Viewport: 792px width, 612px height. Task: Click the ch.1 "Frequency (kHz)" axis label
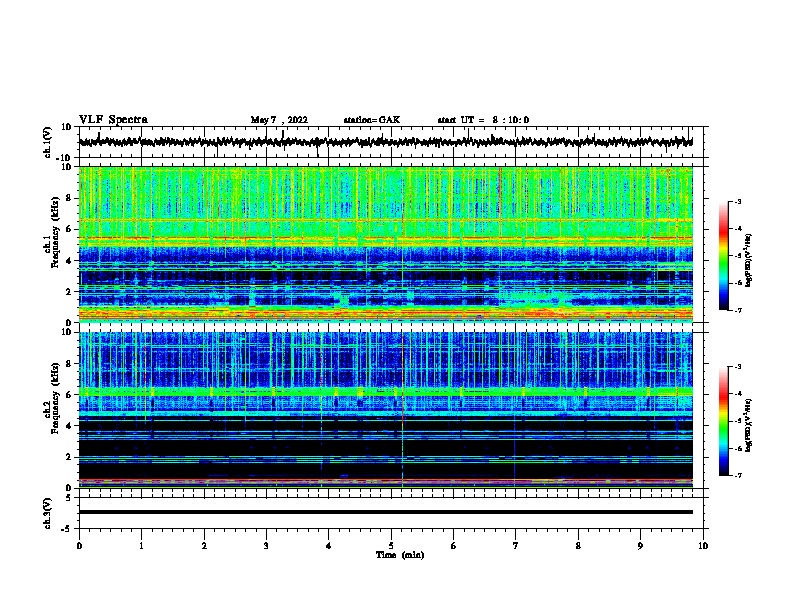[55, 232]
